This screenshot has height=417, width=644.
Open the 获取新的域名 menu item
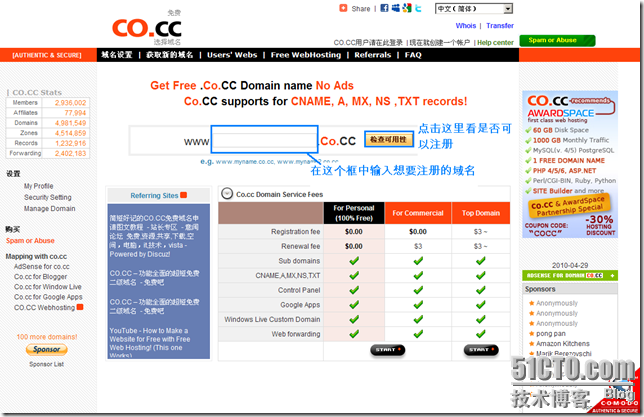point(170,55)
